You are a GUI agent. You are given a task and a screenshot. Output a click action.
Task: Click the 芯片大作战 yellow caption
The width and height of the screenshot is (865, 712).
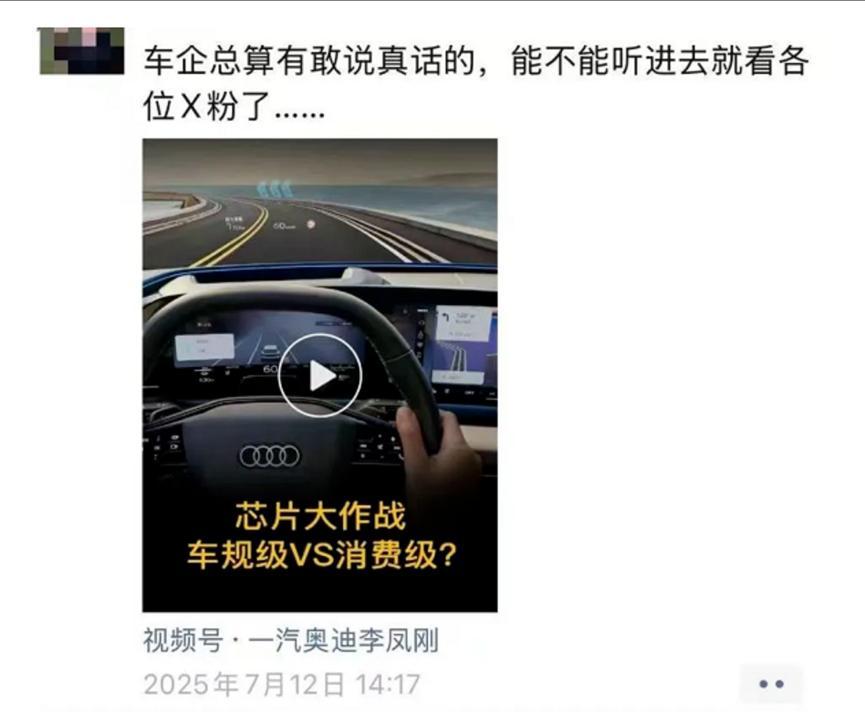(321, 516)
